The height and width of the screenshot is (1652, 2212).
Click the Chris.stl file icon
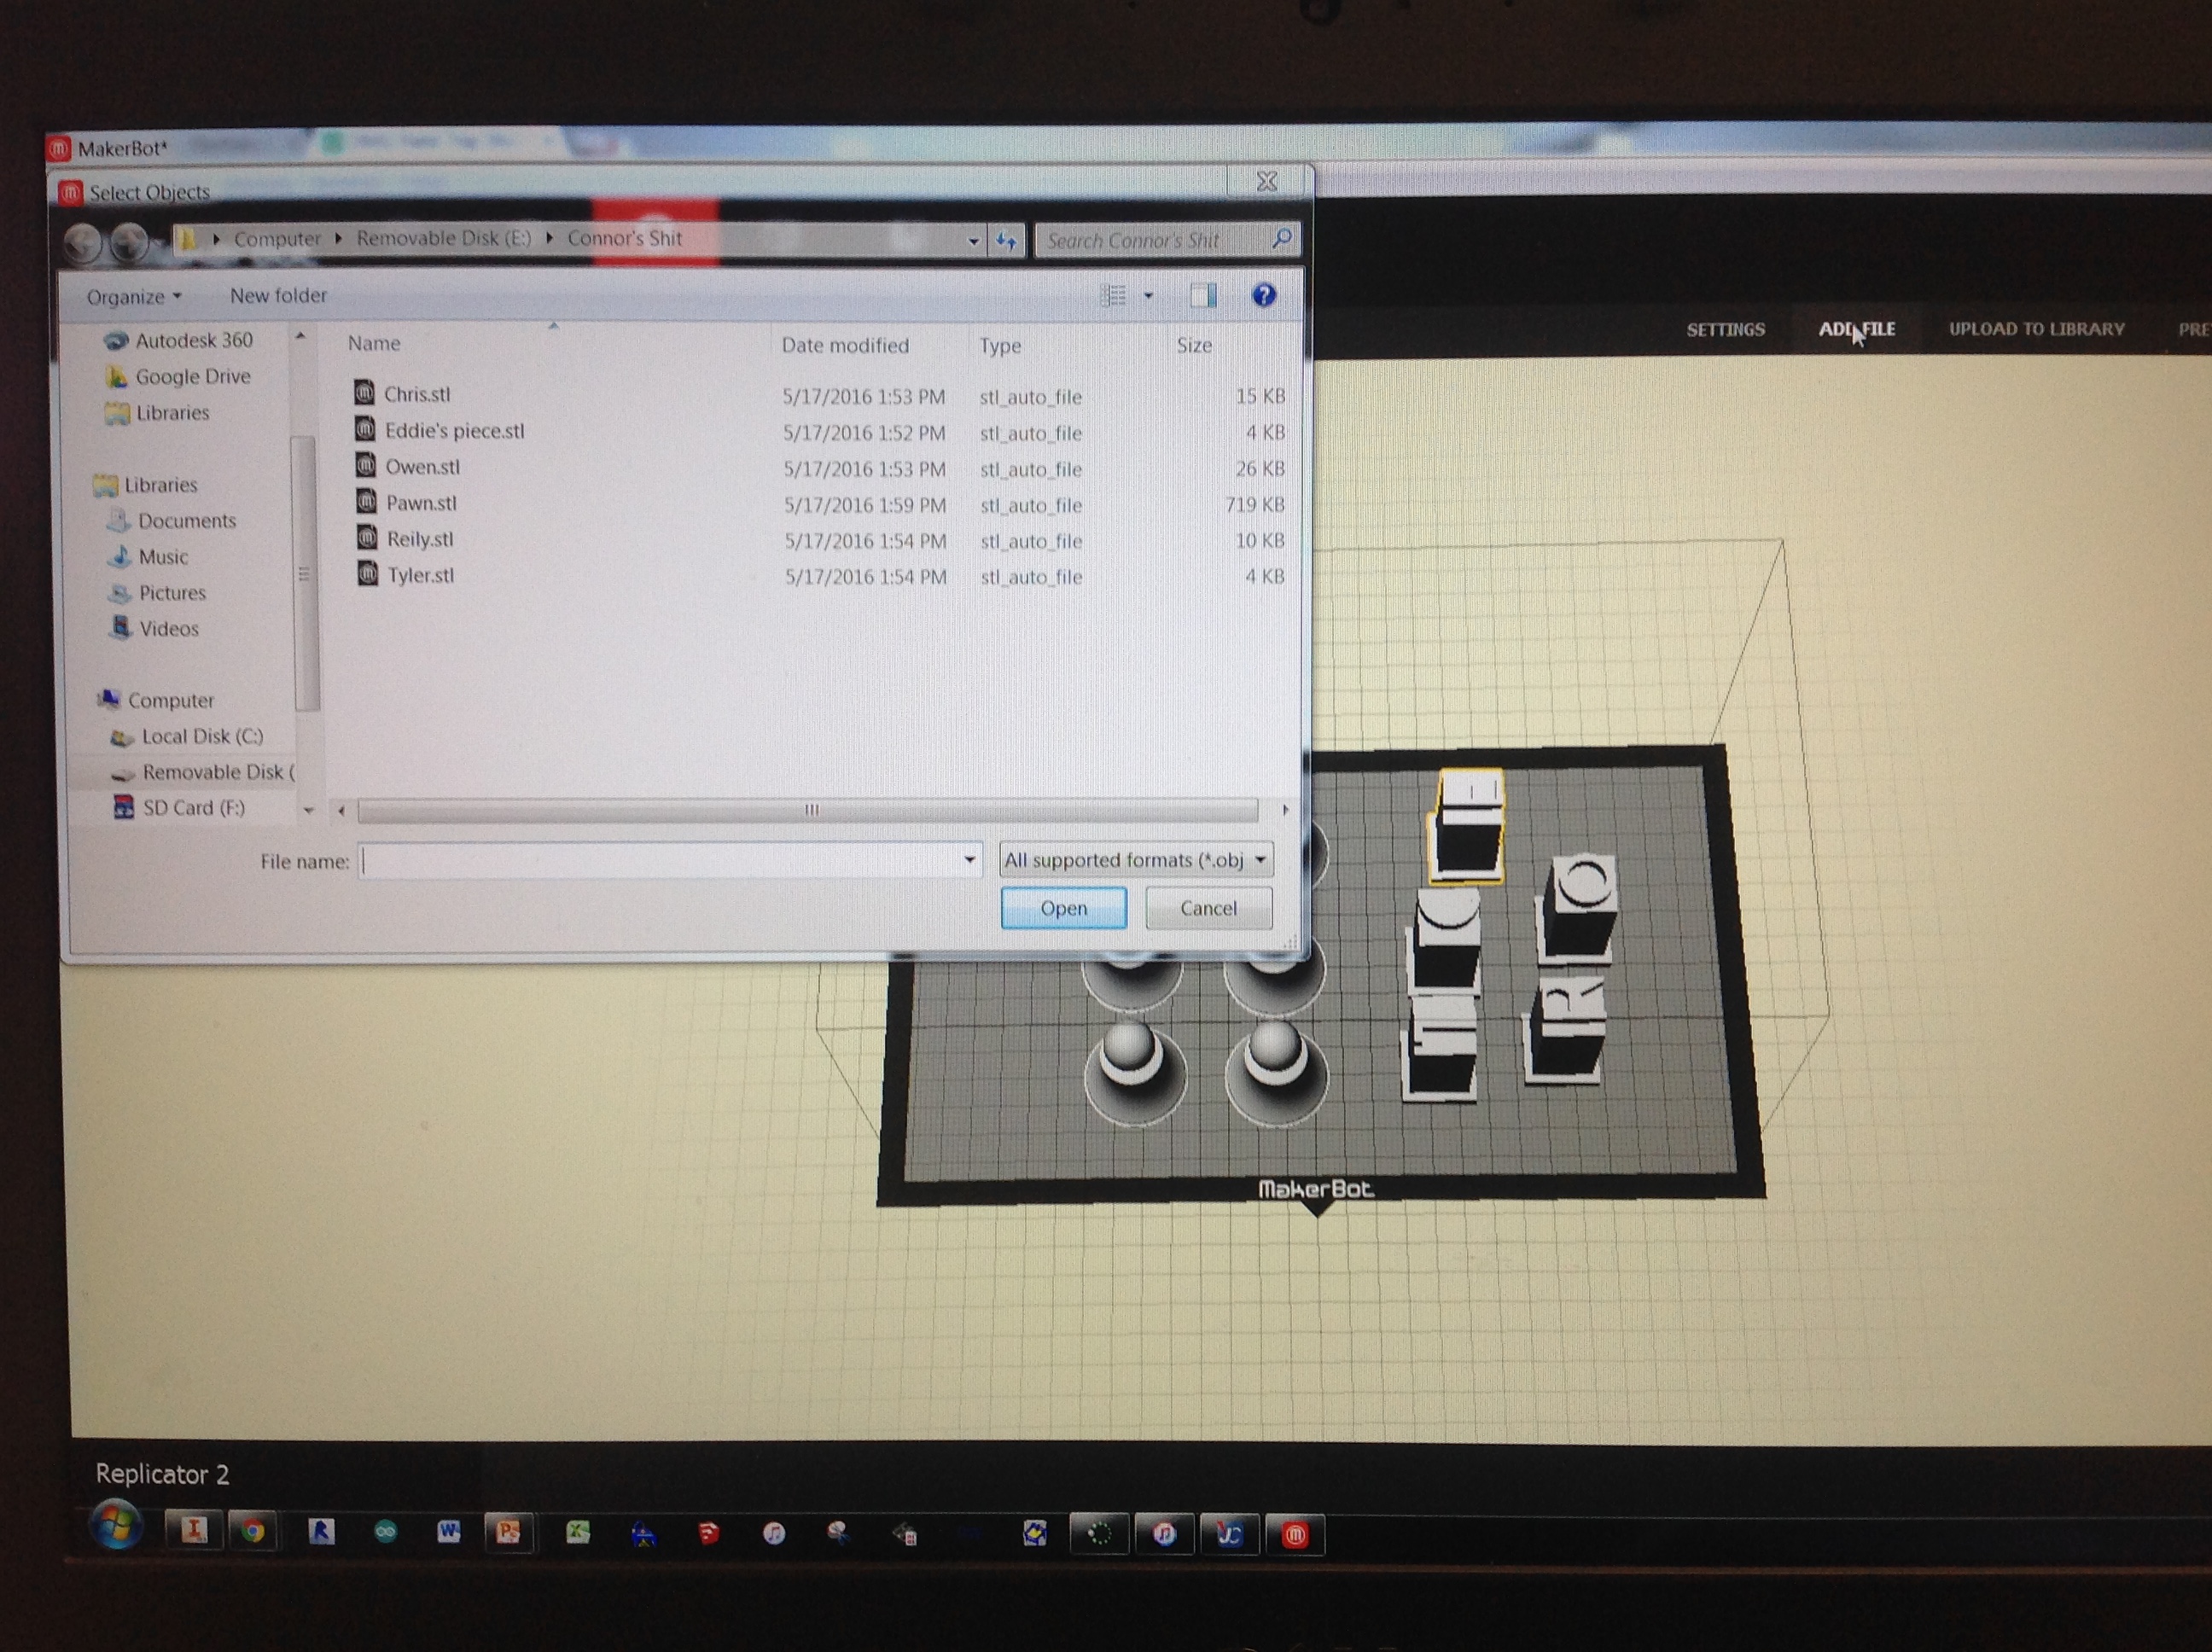point(365,392)
